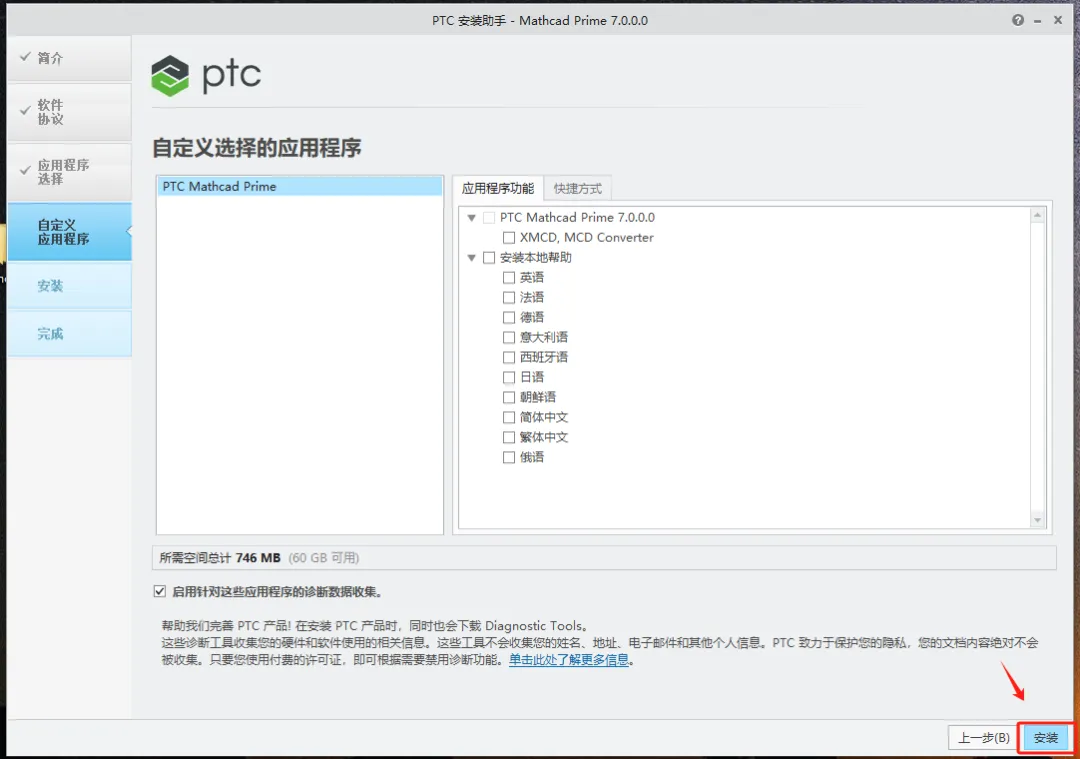This screenshot has width=1080, height=759.
Task: Click the 所需空间总计 746 MB status text
Action: [x=220, y=558]
